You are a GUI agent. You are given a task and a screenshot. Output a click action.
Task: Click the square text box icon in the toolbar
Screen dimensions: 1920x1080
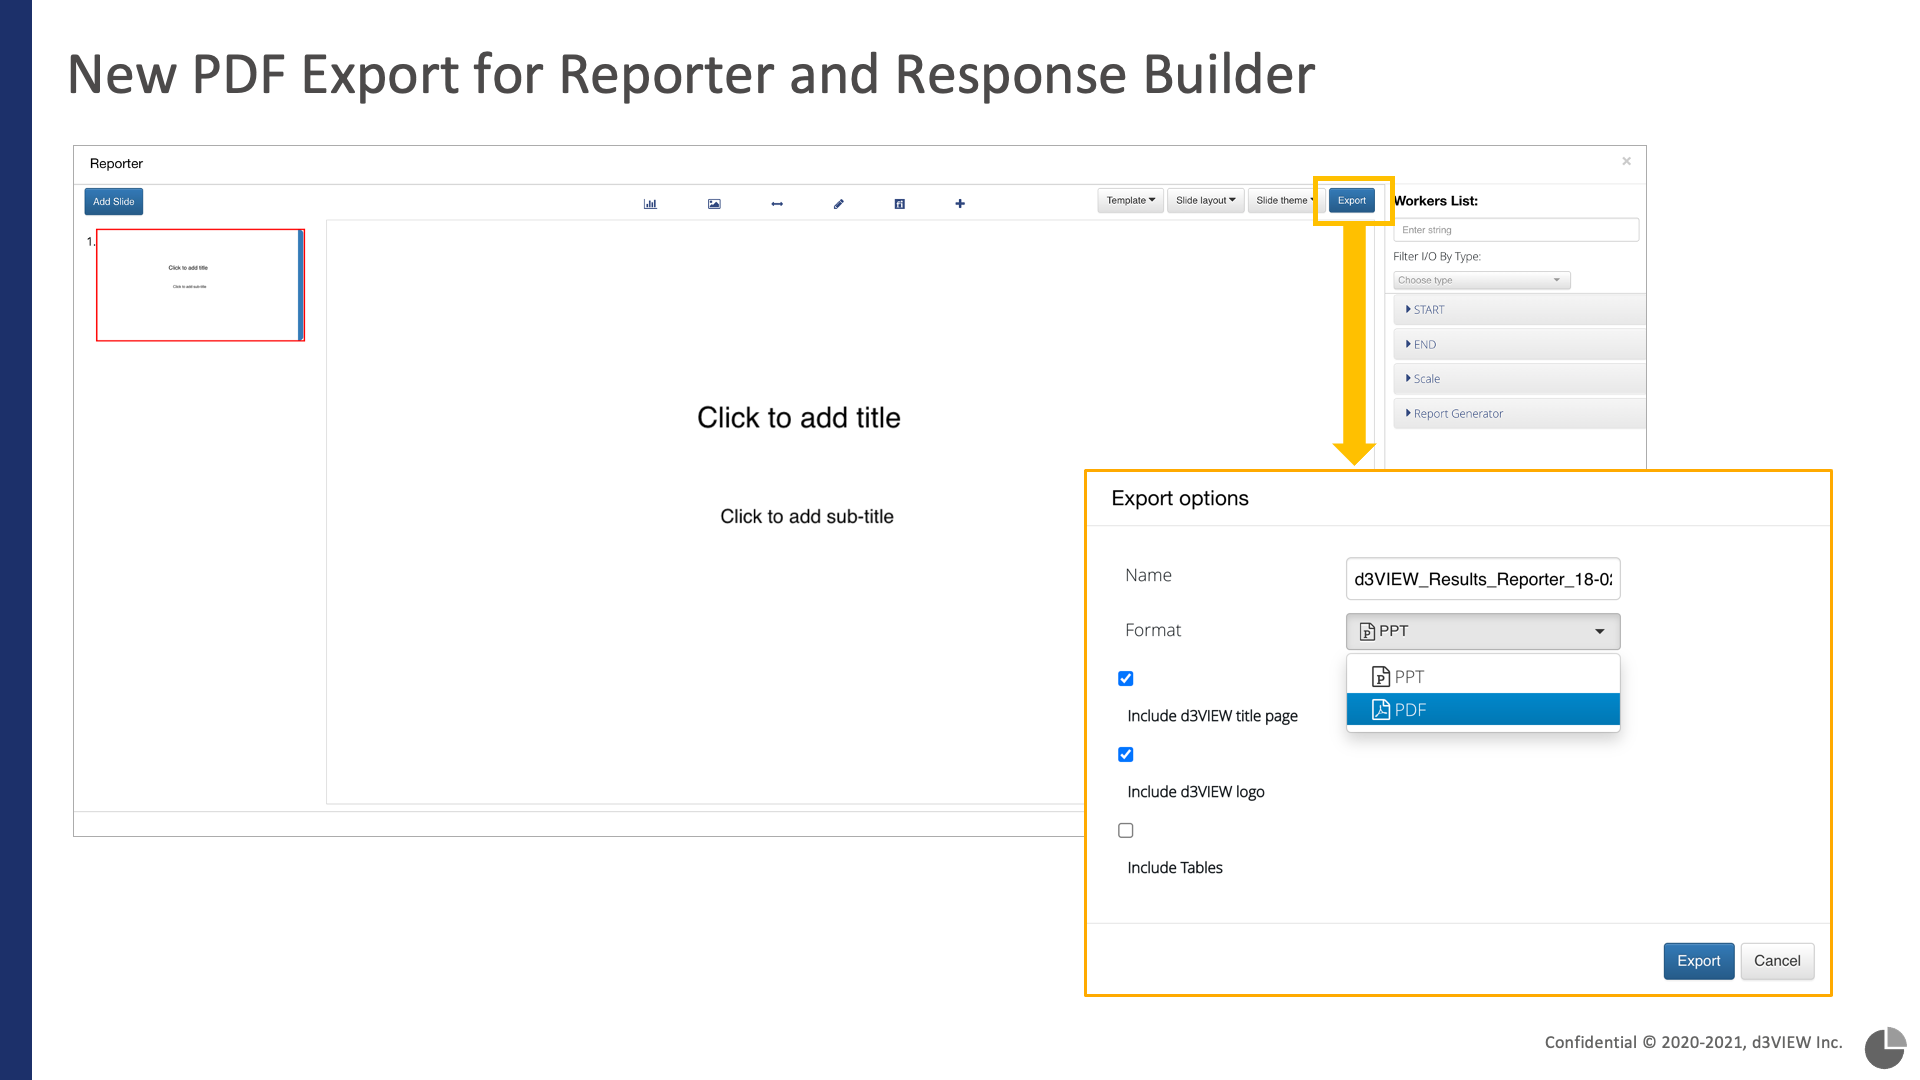point(900,204)
